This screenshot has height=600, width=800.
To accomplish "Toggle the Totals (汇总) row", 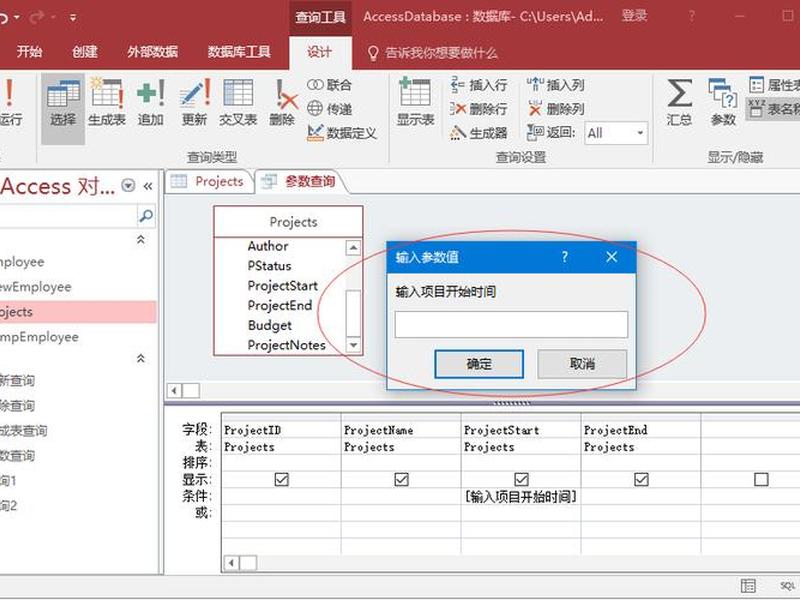I will 679,104.
